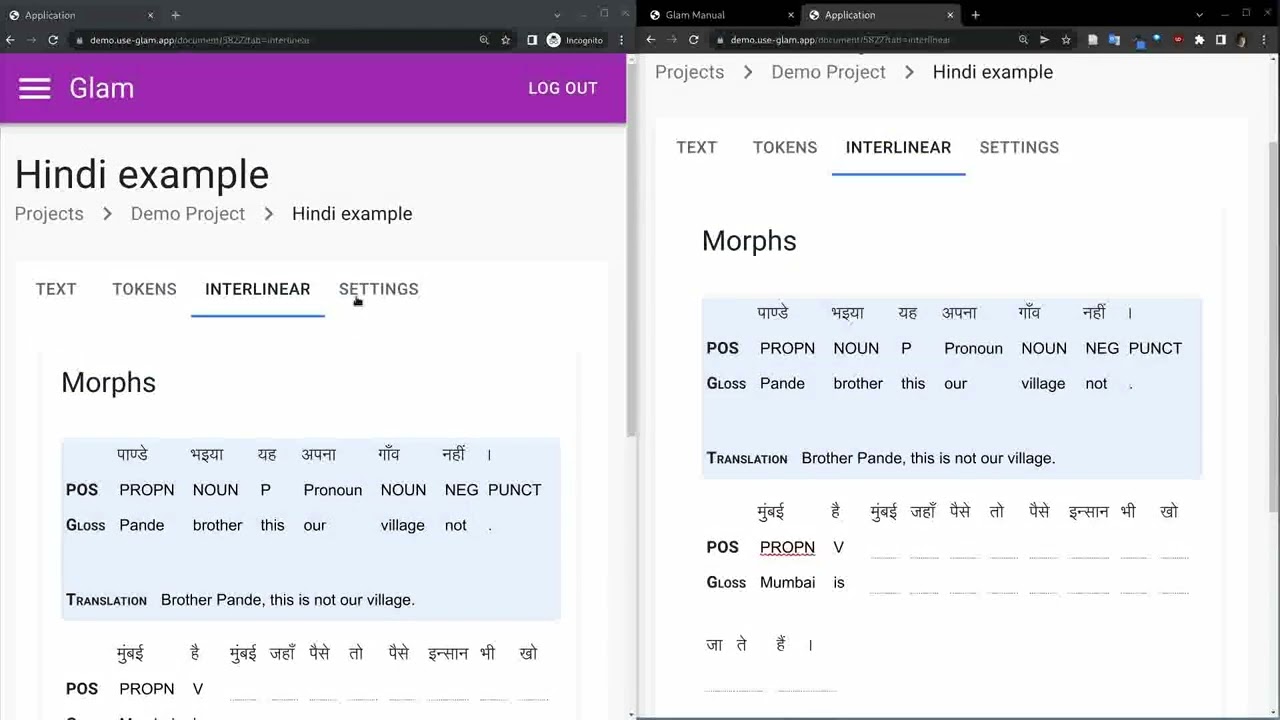
Task: Open Demo Project breadcrumb in right window
Action: pyautogui.click(x=828, y=72)
